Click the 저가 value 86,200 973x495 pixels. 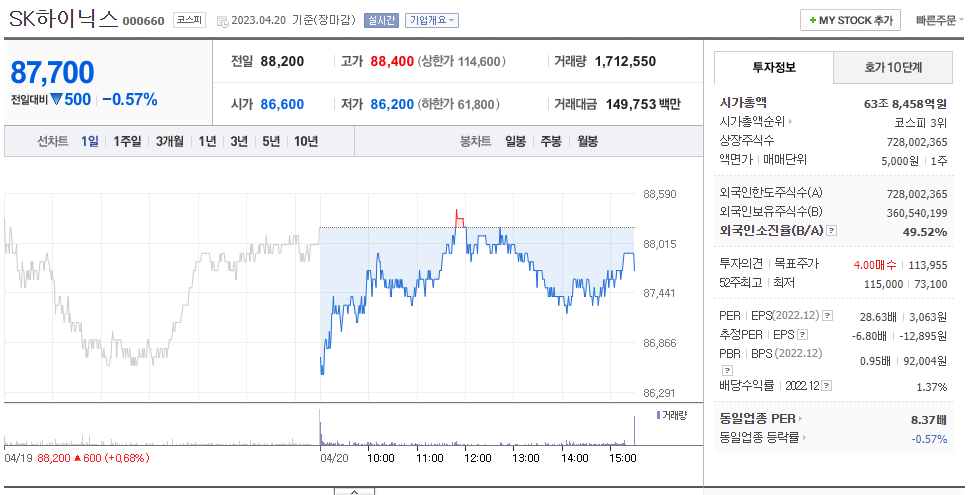(x=392, y=104)
